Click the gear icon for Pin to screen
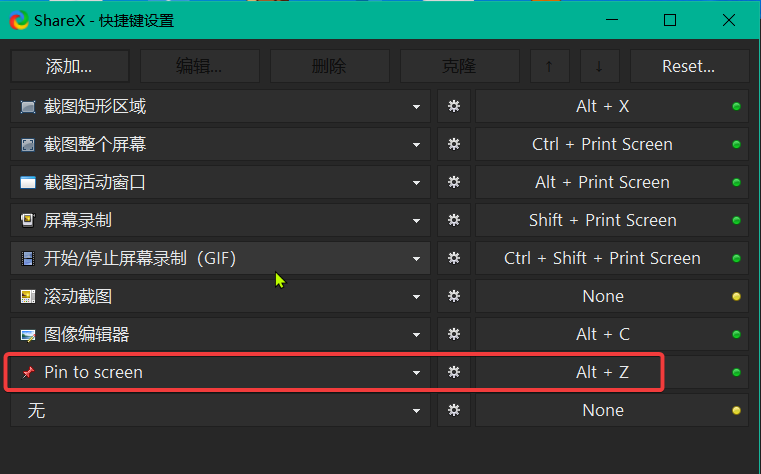The height and width of the screenshot is (474, 761). pos(454,372)
